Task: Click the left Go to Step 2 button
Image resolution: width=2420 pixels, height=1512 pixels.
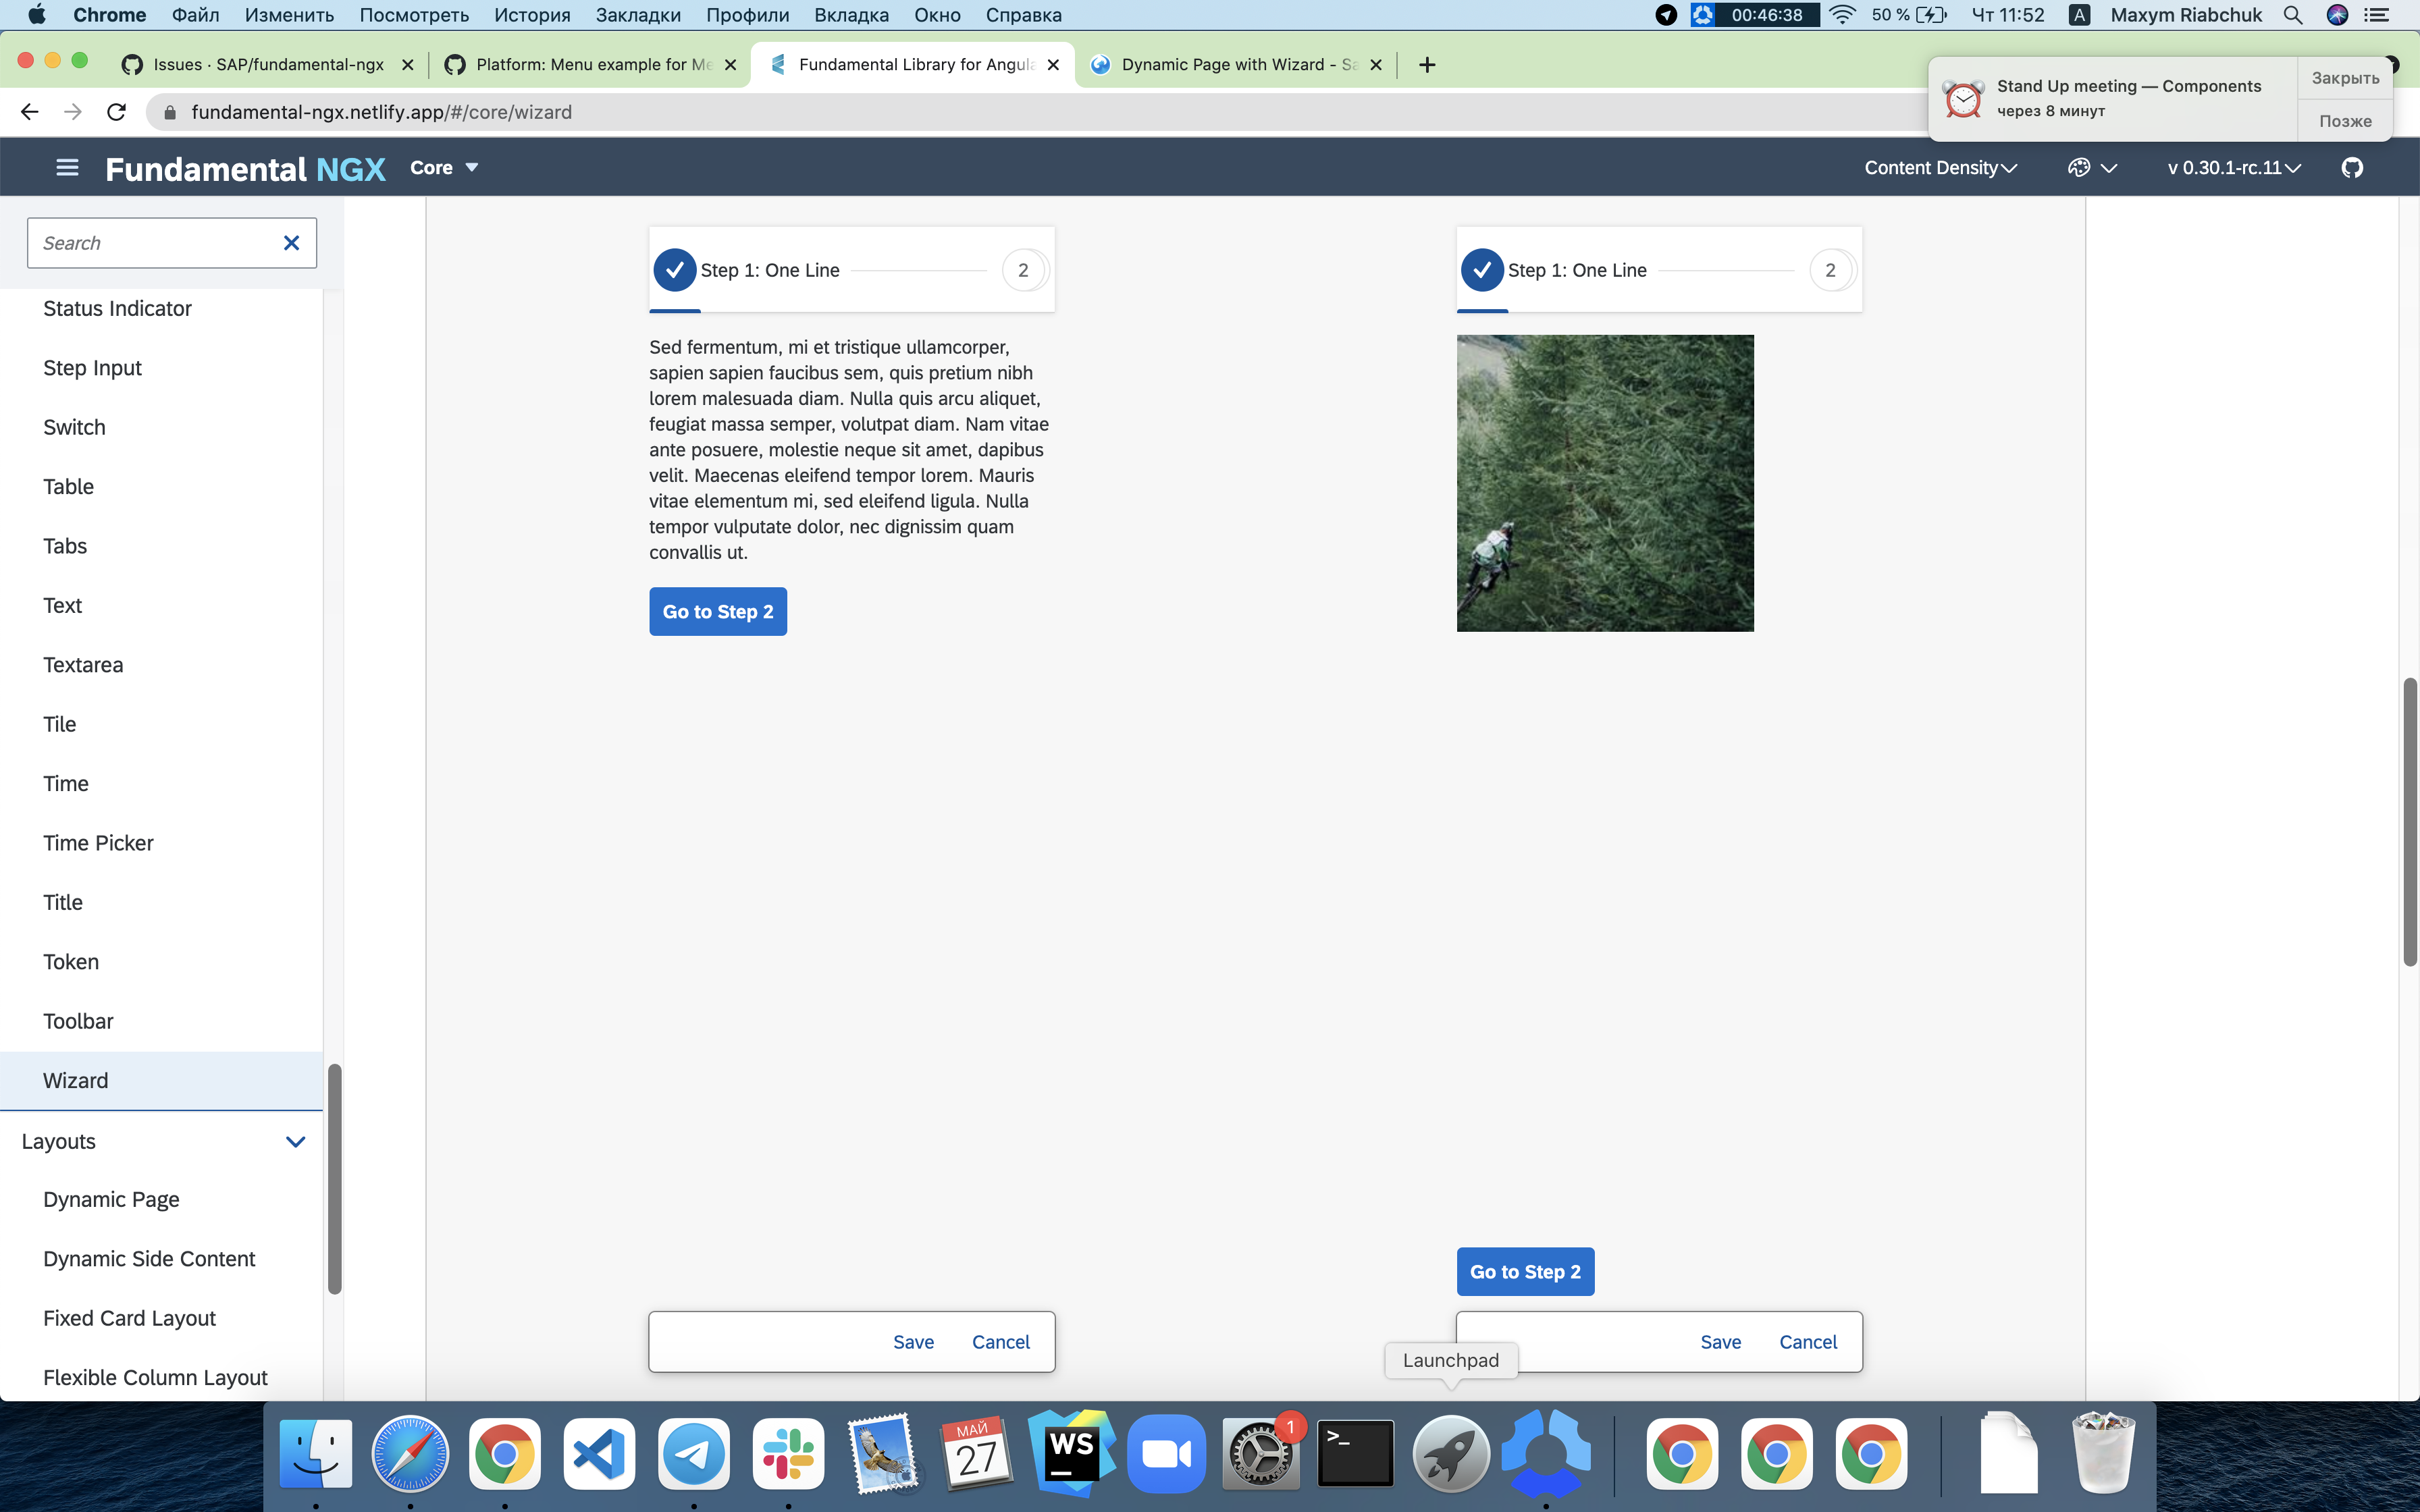Action: [x=718, y=610]
